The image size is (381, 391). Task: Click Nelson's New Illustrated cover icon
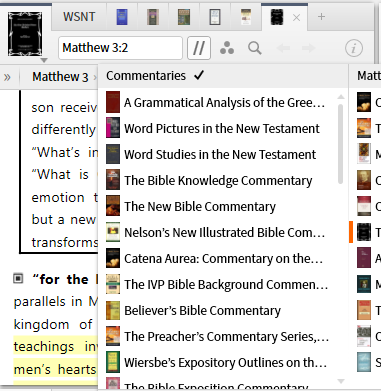[x=113, y=232]
